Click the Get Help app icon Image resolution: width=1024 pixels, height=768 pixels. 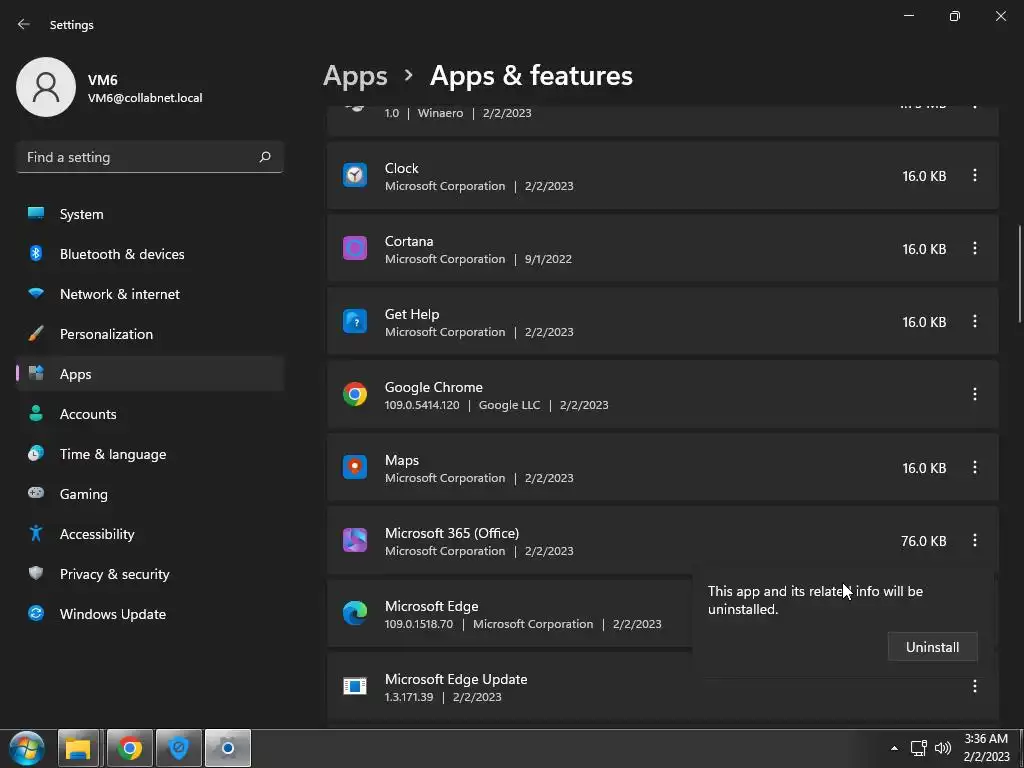tap(355, 321)
